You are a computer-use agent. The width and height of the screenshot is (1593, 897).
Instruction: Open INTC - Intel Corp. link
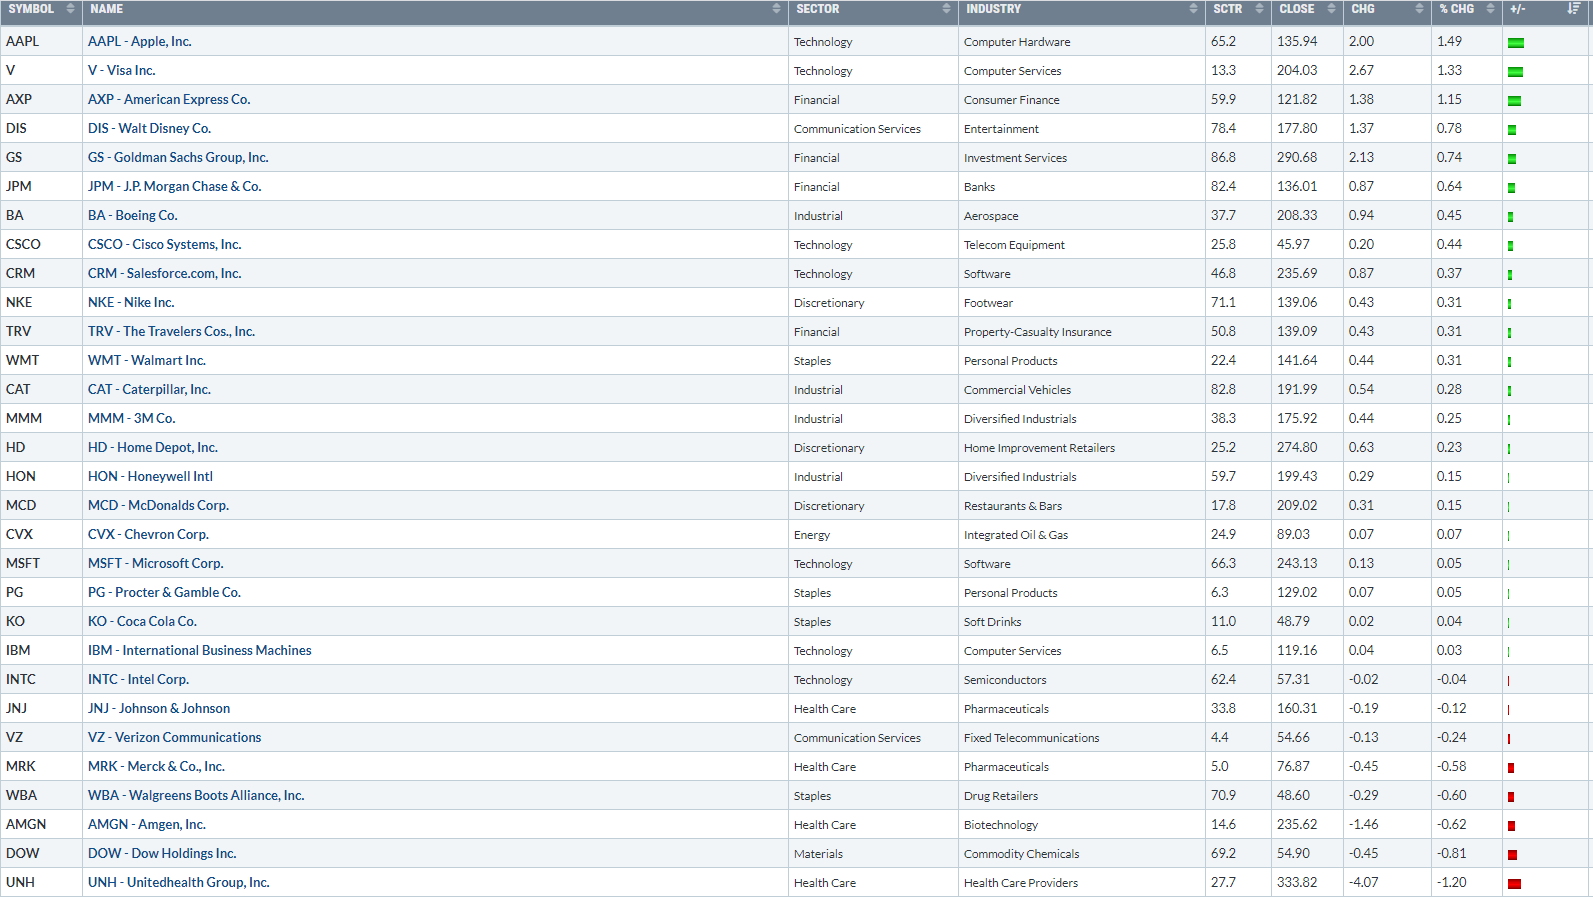click(x=138, y=679)
